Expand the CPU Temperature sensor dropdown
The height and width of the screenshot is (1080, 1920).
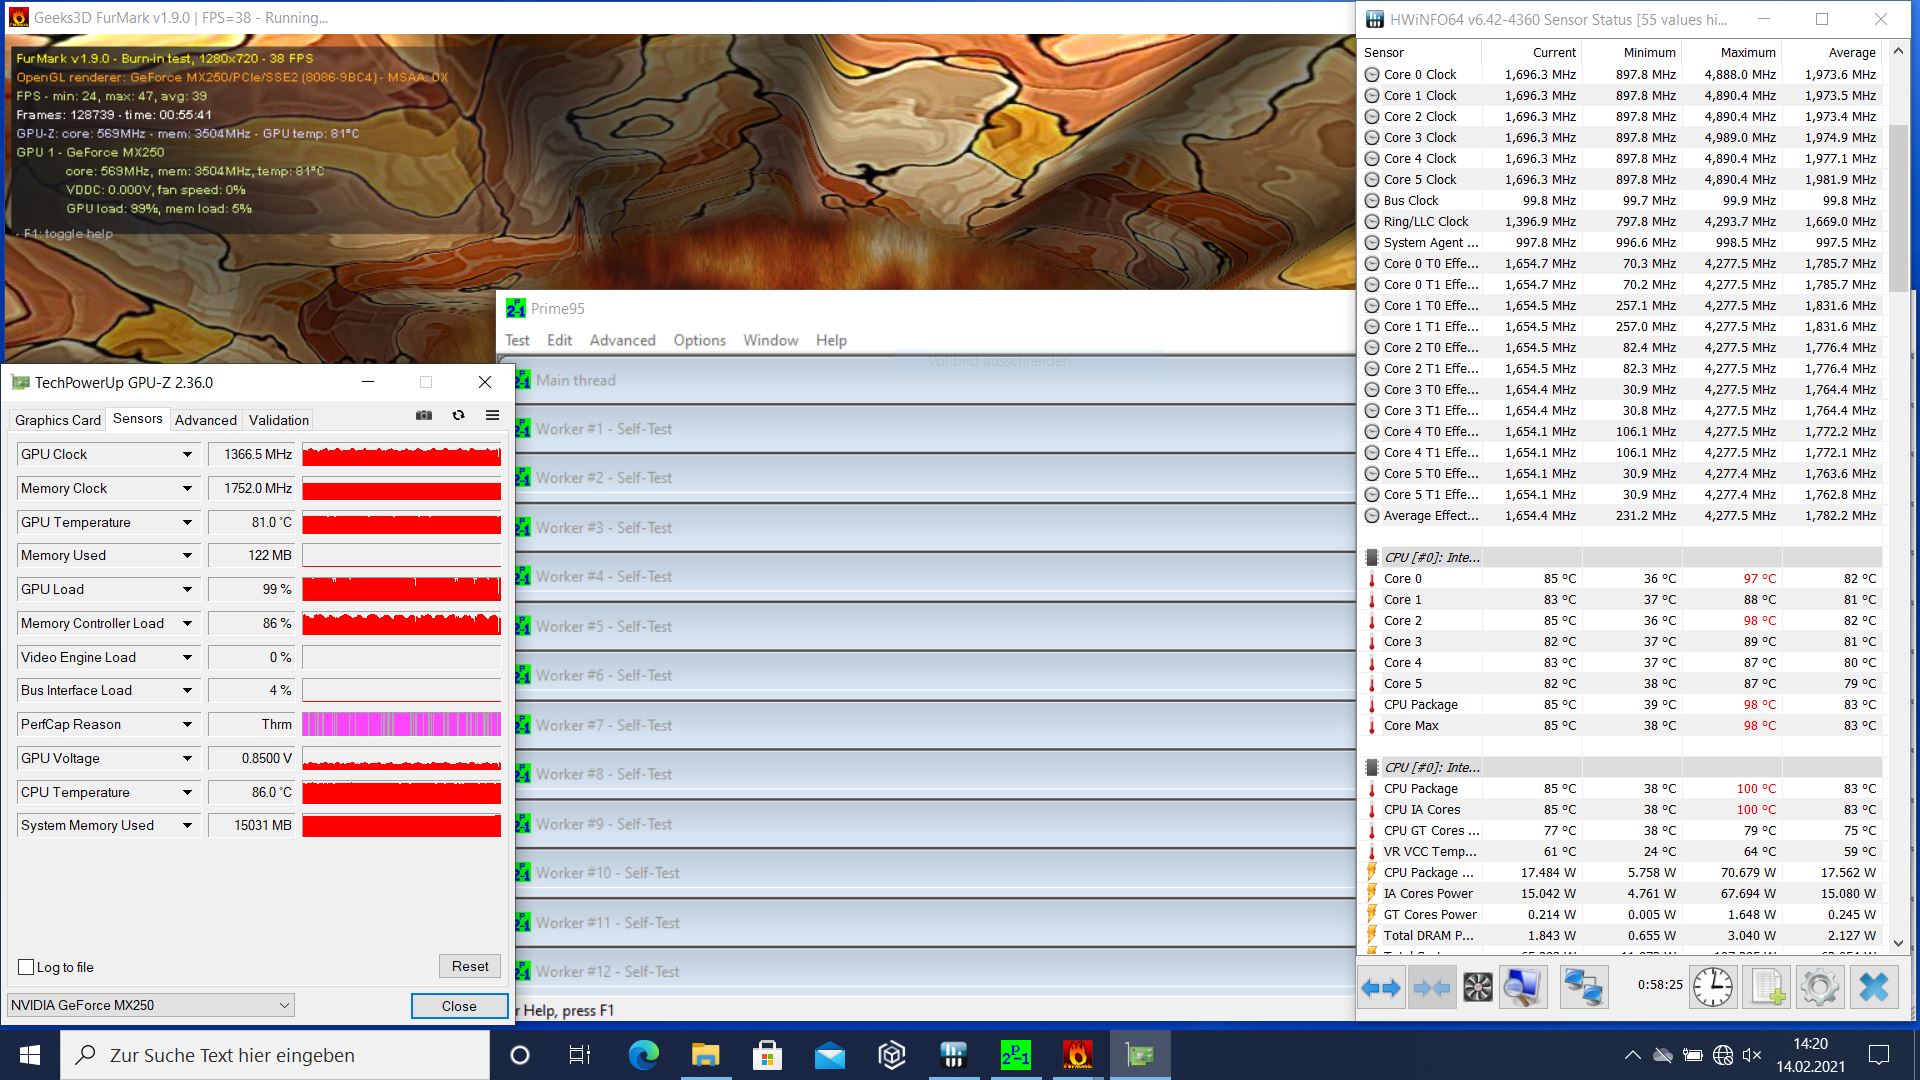pyautogui.click(x=187, y=792)
